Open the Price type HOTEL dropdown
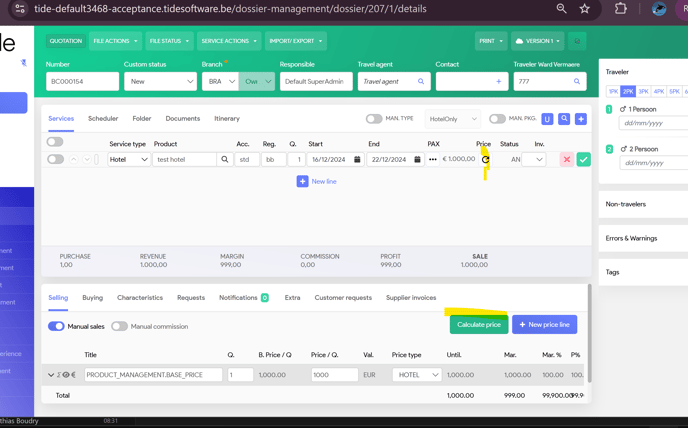 coord(416,375)
